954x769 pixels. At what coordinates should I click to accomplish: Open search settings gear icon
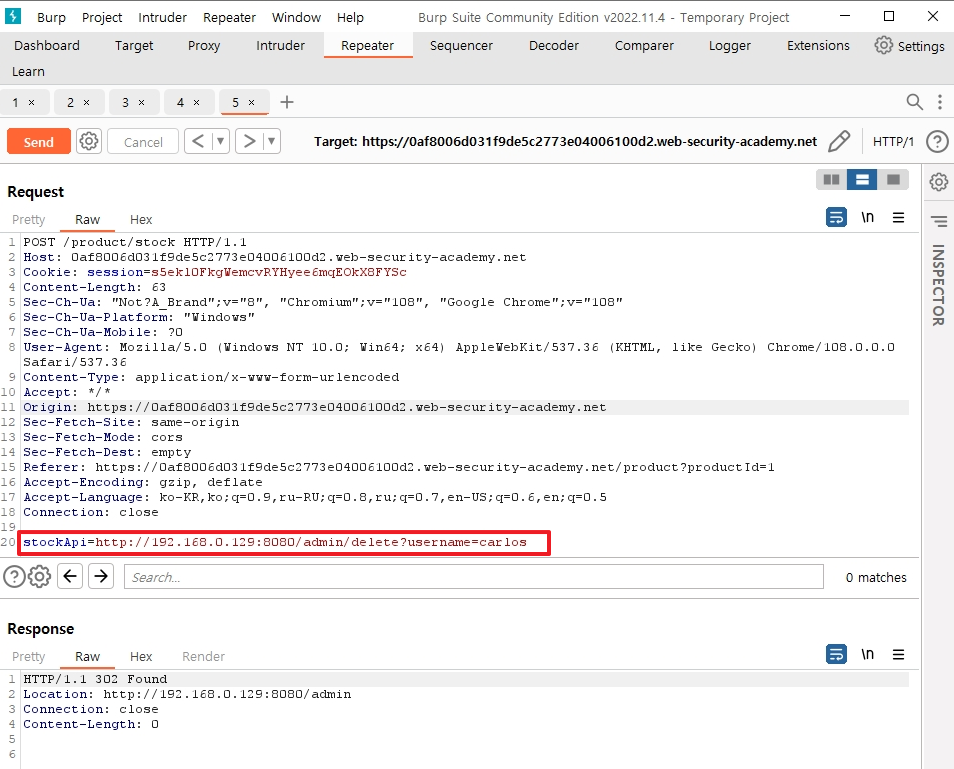(40, 576)
